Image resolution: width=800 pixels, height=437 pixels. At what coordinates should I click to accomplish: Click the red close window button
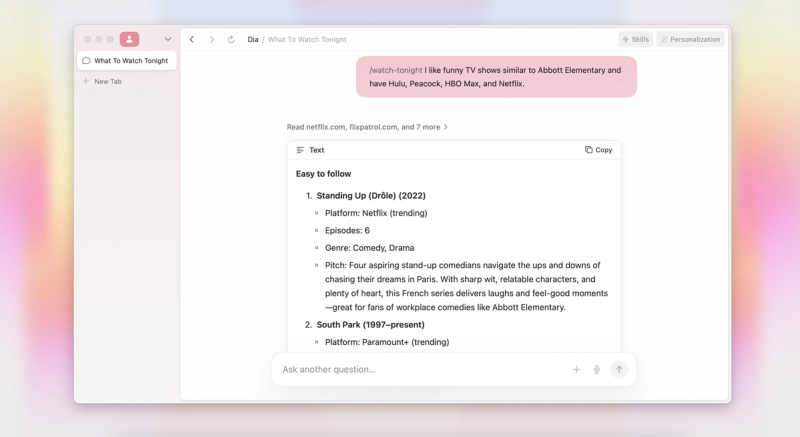(x=88, y=39)
